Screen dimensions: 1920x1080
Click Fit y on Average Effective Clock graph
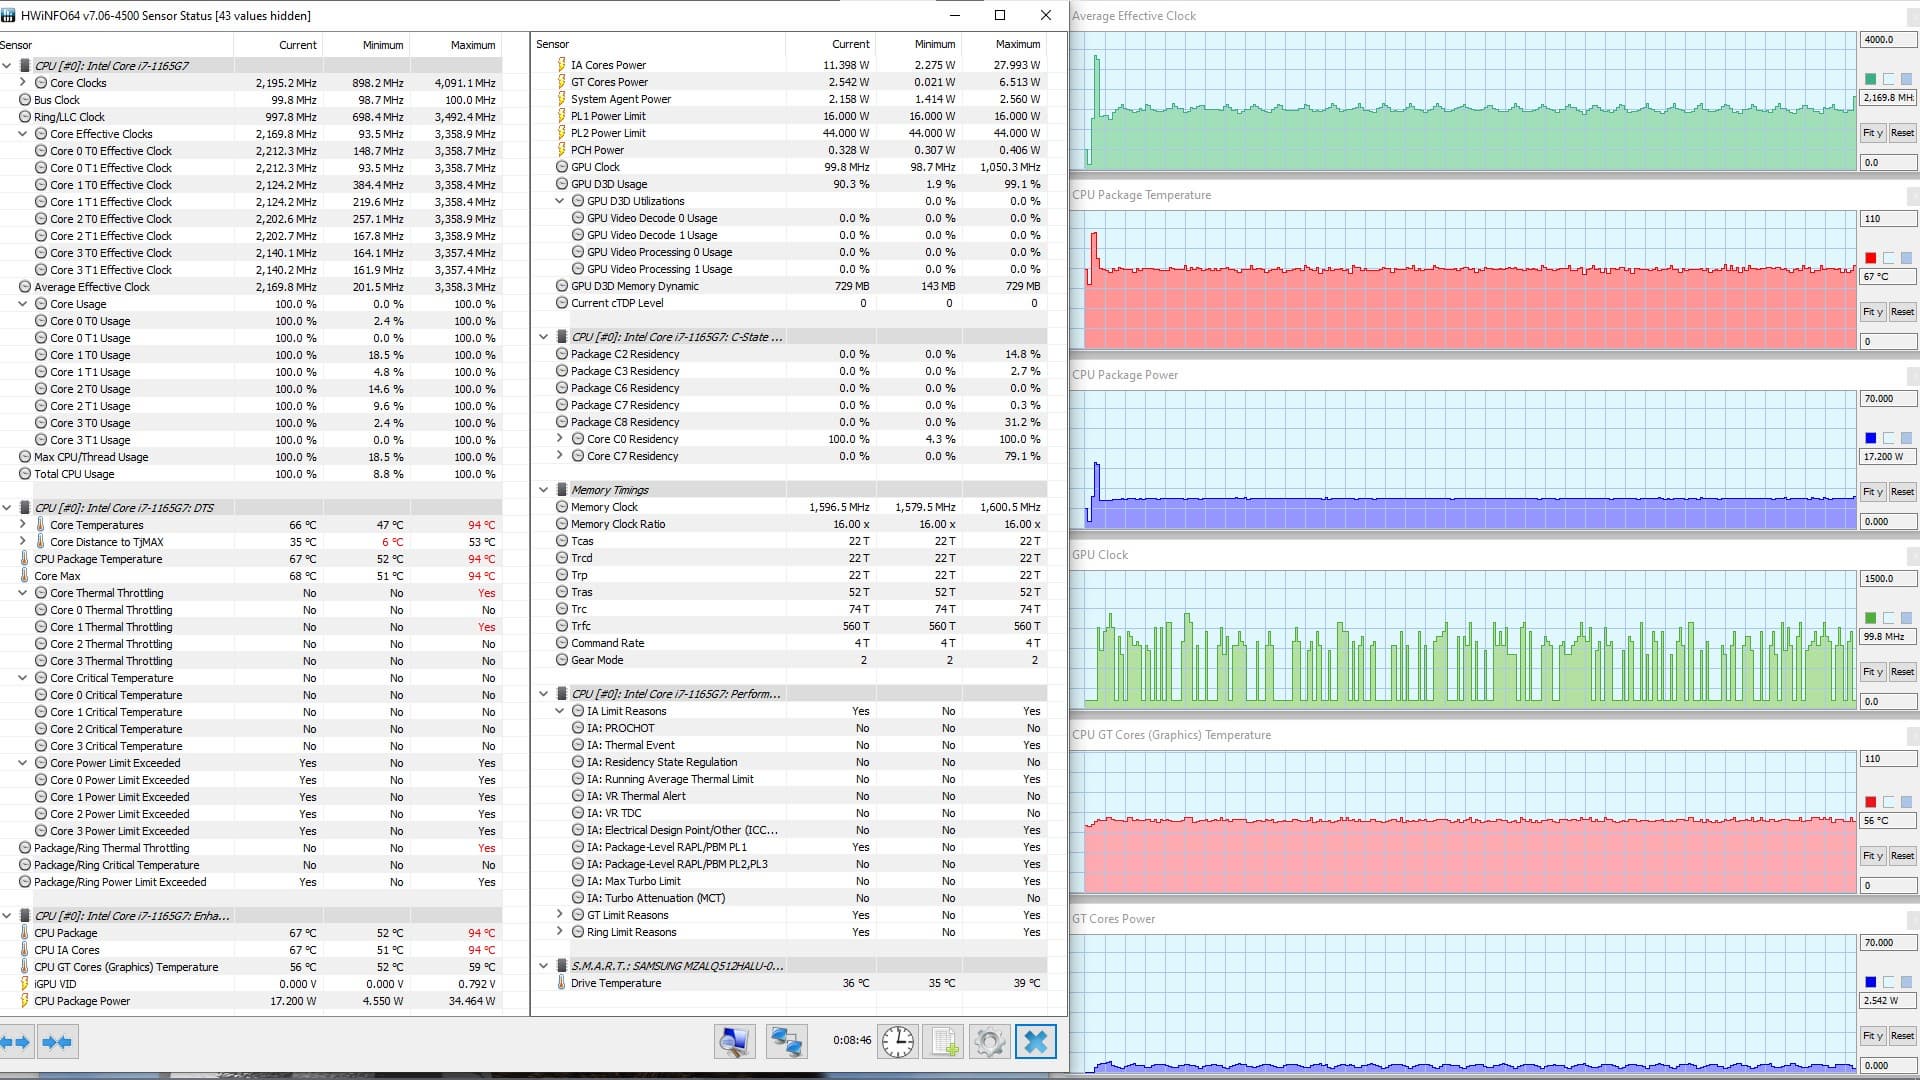point(1872,133)
